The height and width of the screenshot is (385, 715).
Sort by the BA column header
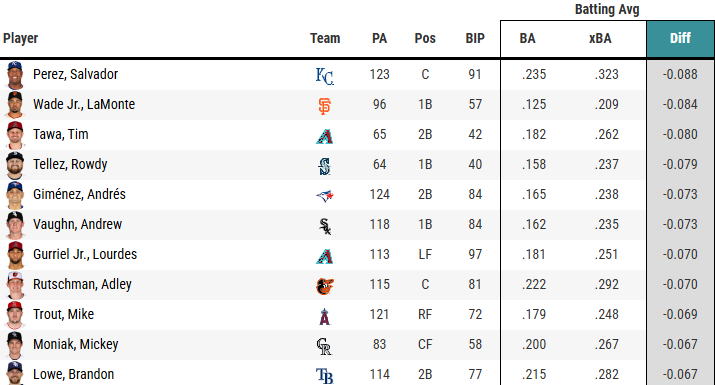click(528, 38)
